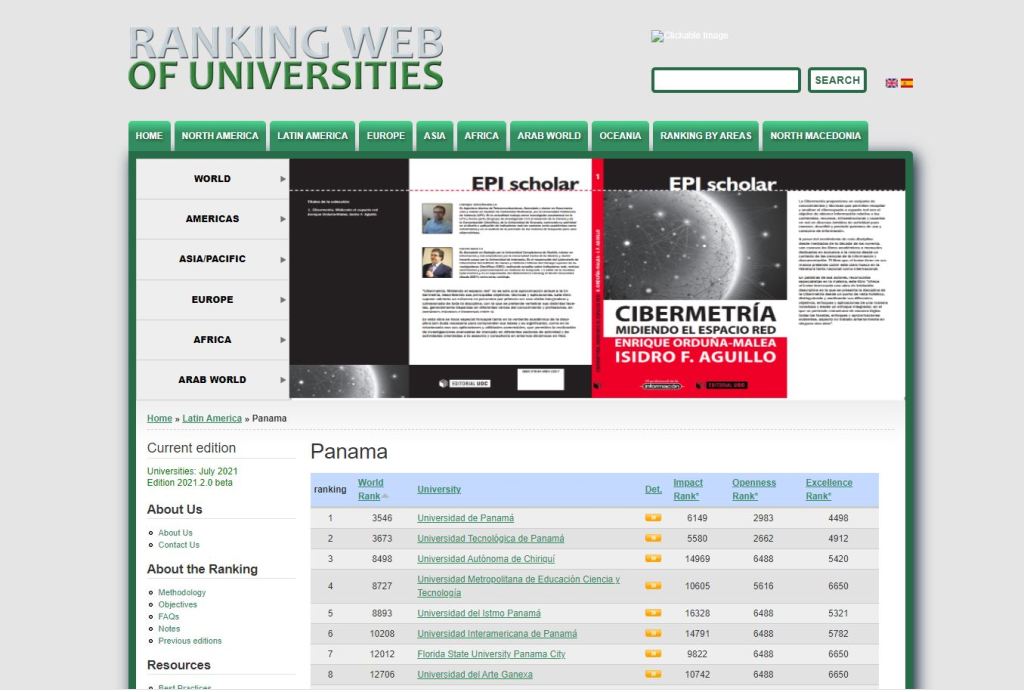The width and height of the screenshot is (1024, 692).
Task: Select the Europe navigation tab
Action: pos(385,136)
